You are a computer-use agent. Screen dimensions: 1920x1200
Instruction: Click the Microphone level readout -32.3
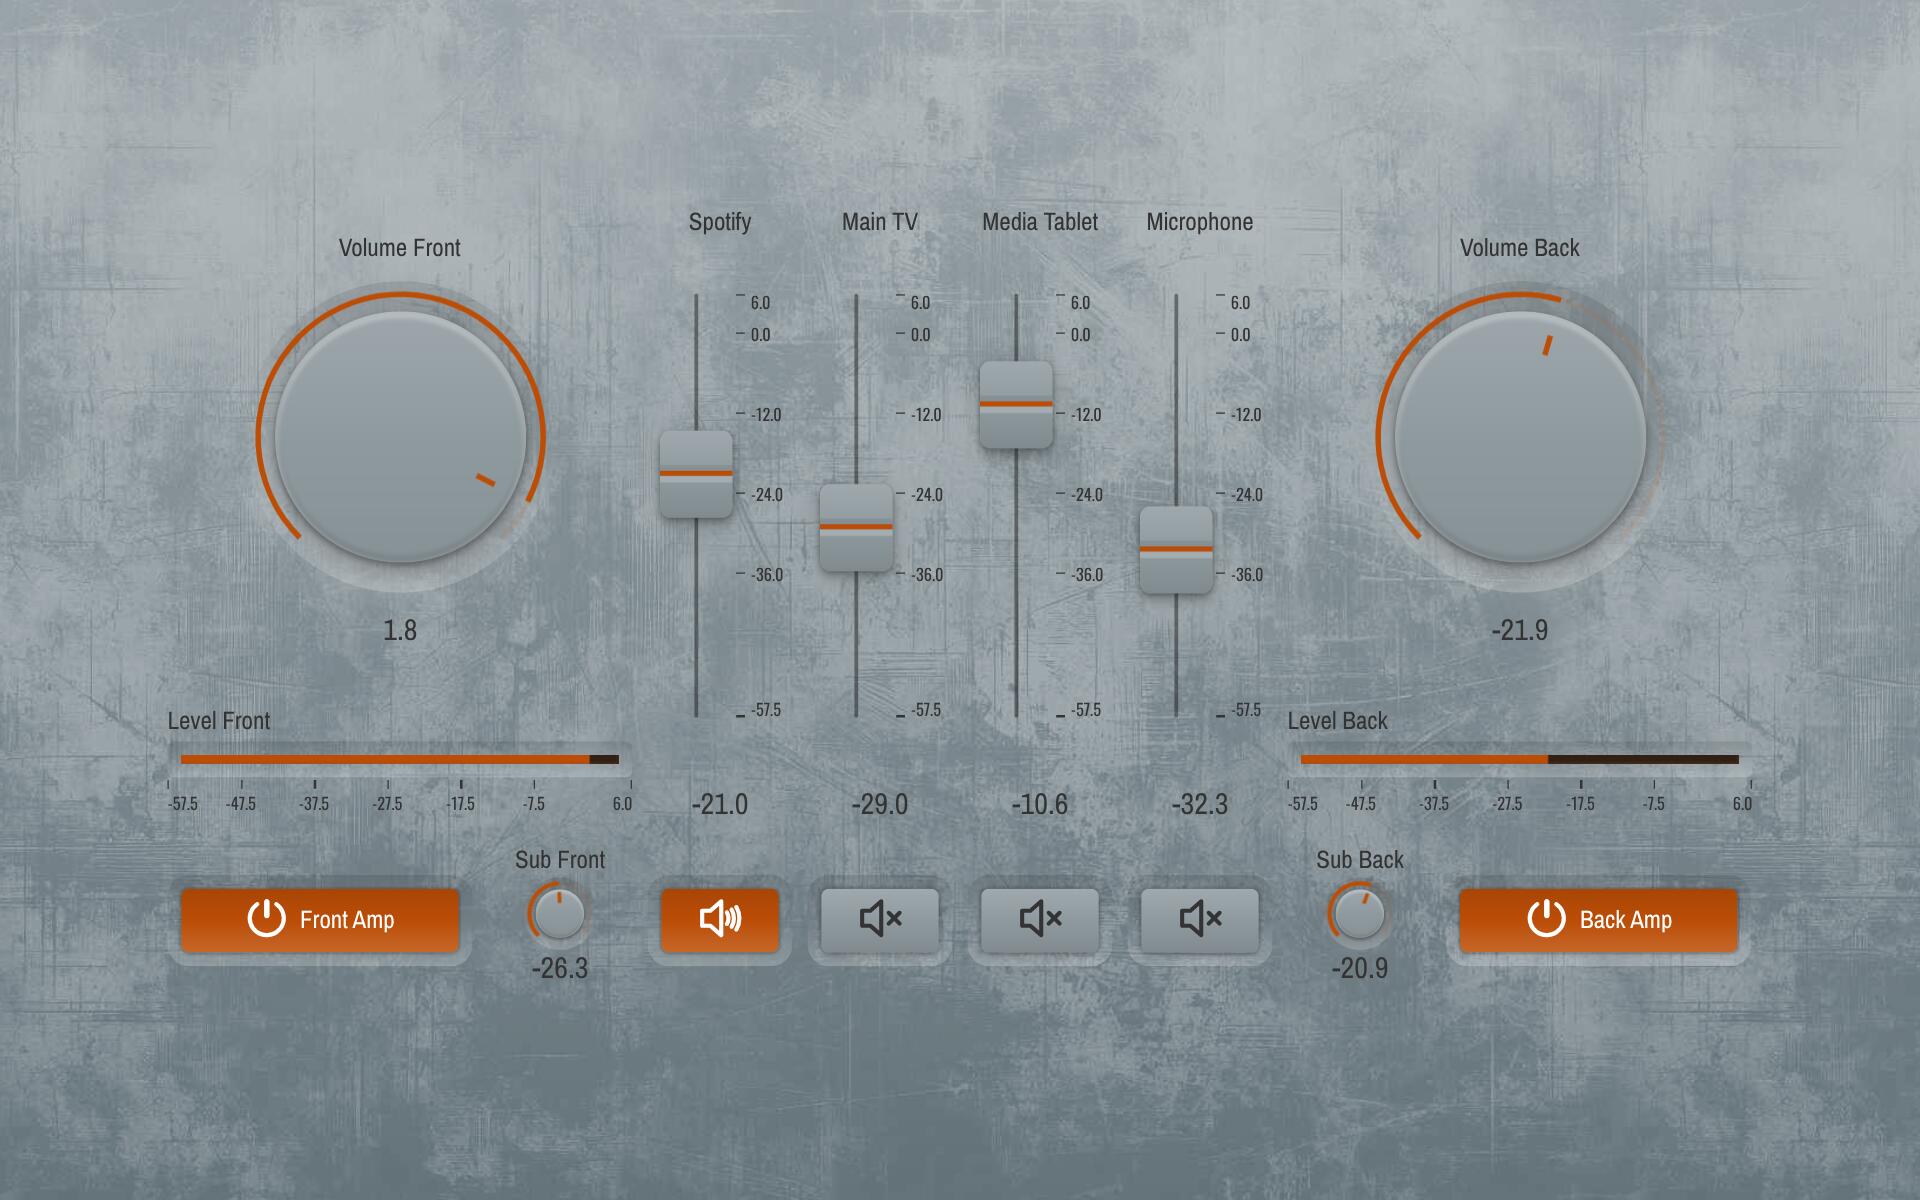click(1199, 804)
